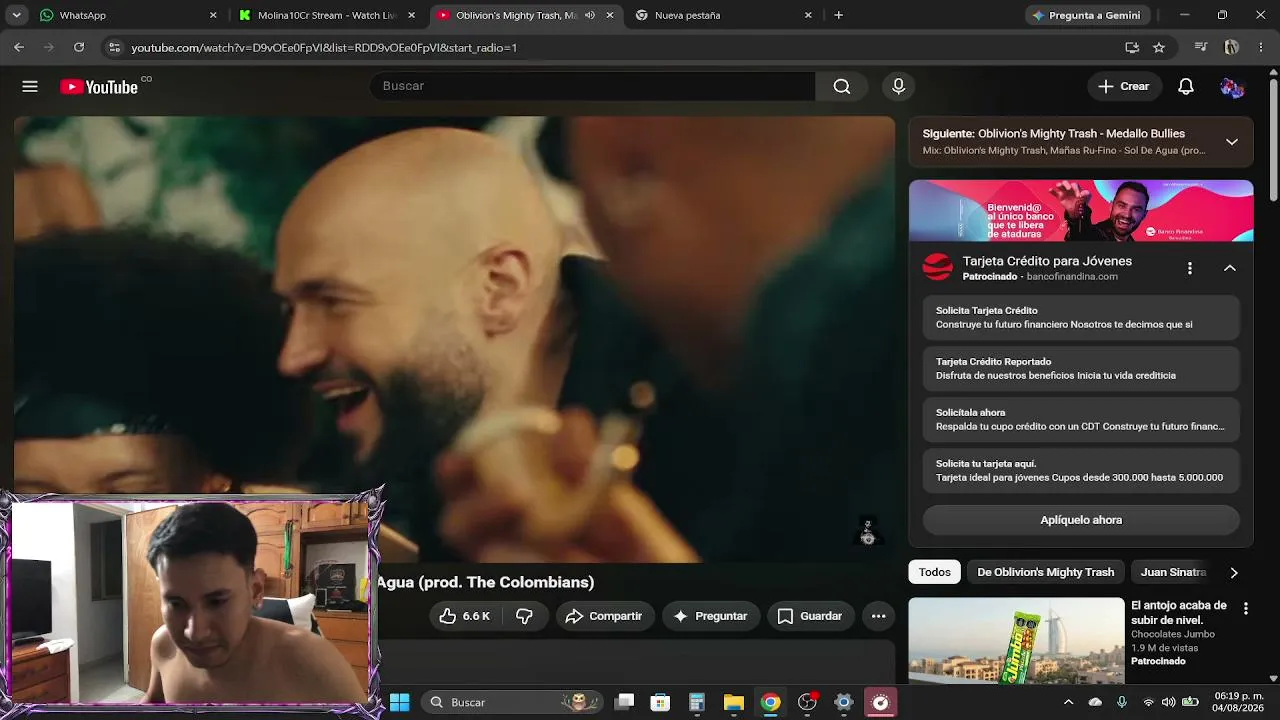Click the Pregunta a Gemini button
The width and height of the screenshot is (1280, 720).
point(1085,15)
